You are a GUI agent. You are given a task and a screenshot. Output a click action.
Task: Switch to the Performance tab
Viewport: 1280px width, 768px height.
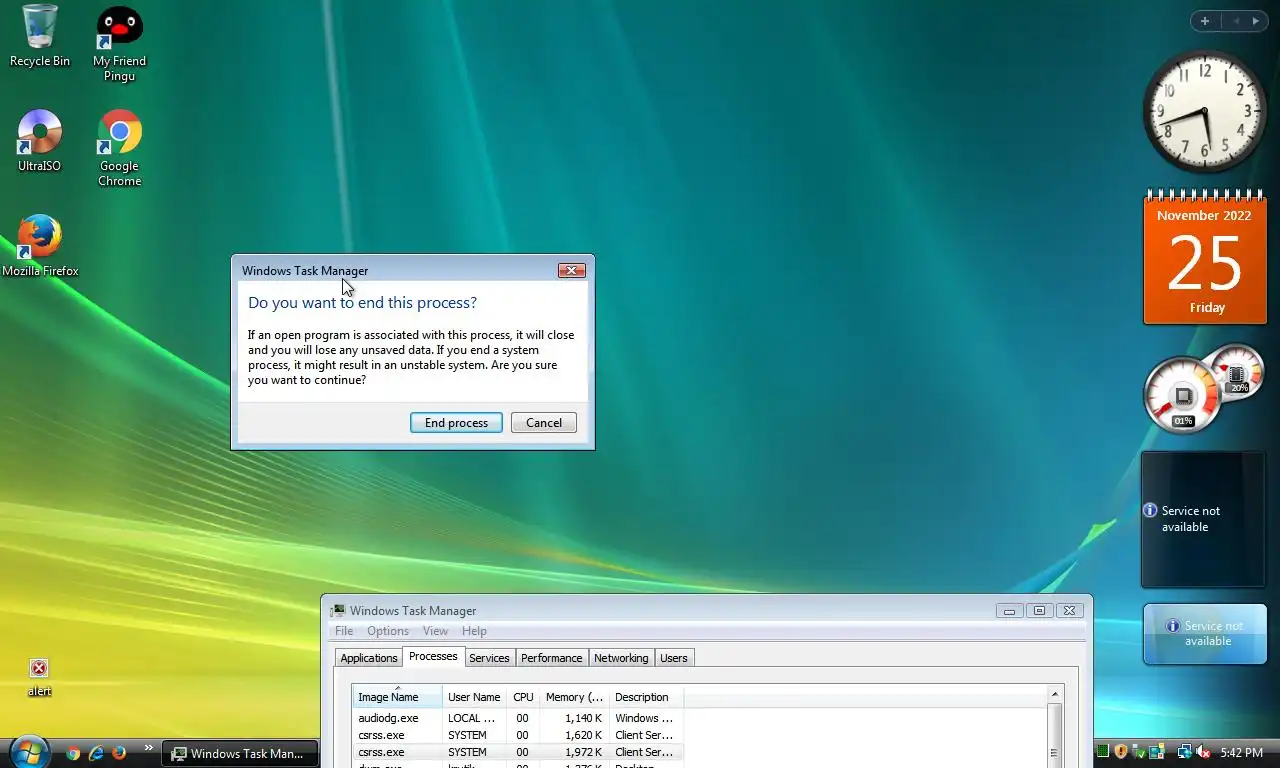(x=551, y=658)
